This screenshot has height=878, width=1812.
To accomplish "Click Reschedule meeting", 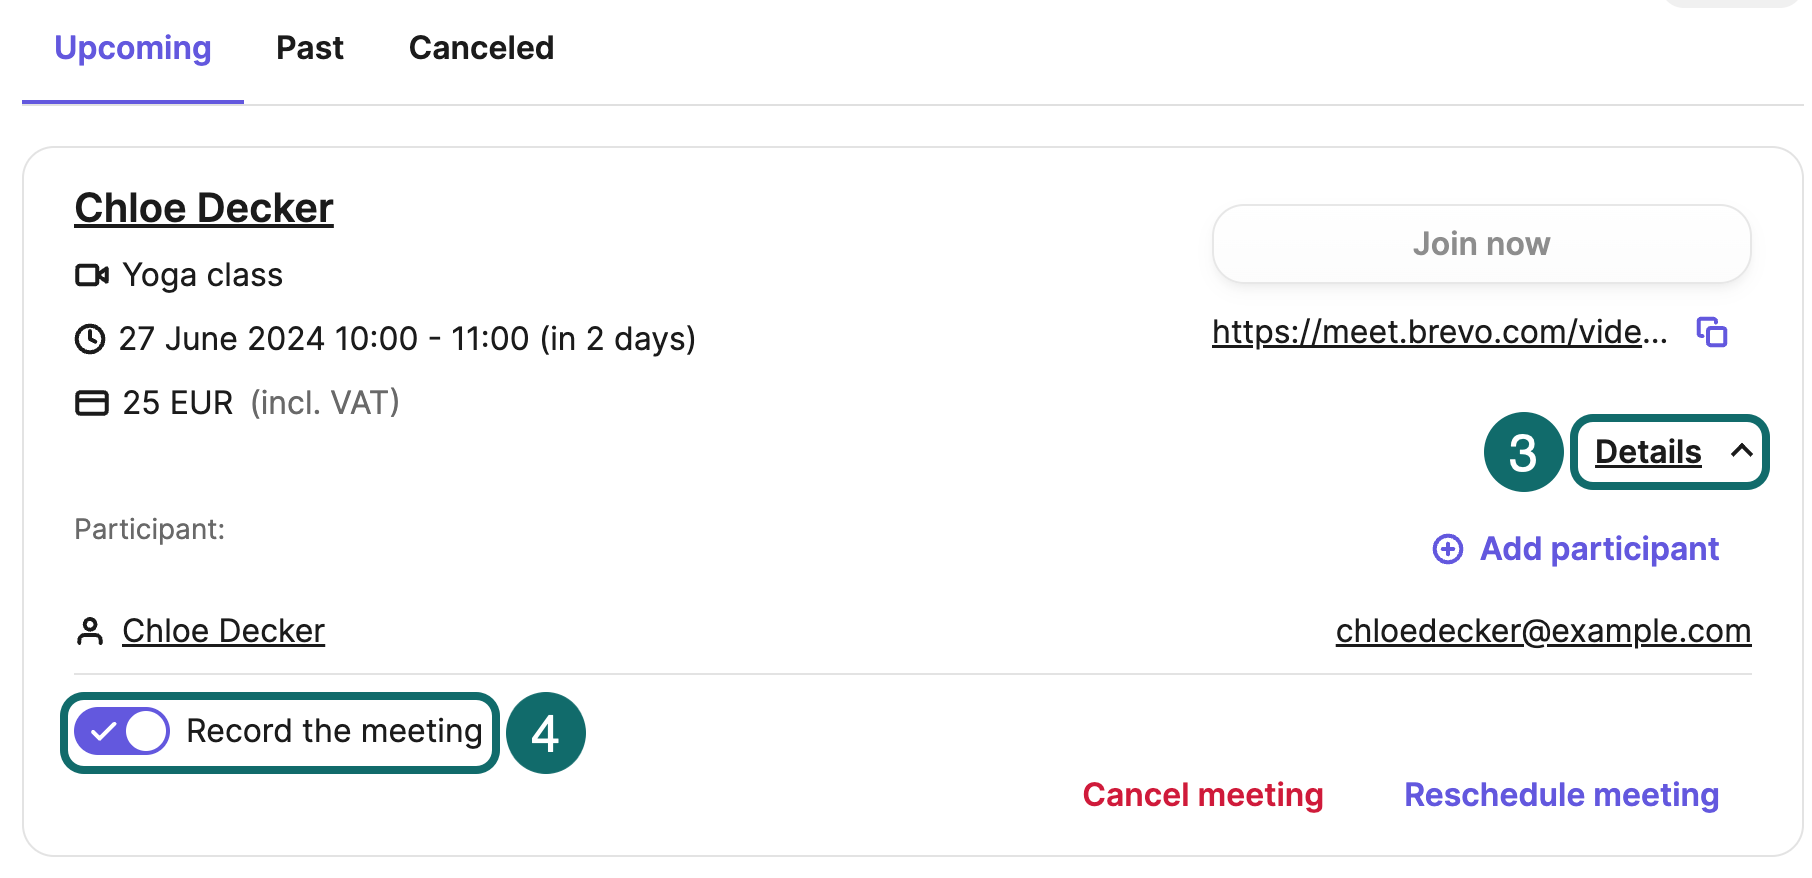I will coord(1561,795).
